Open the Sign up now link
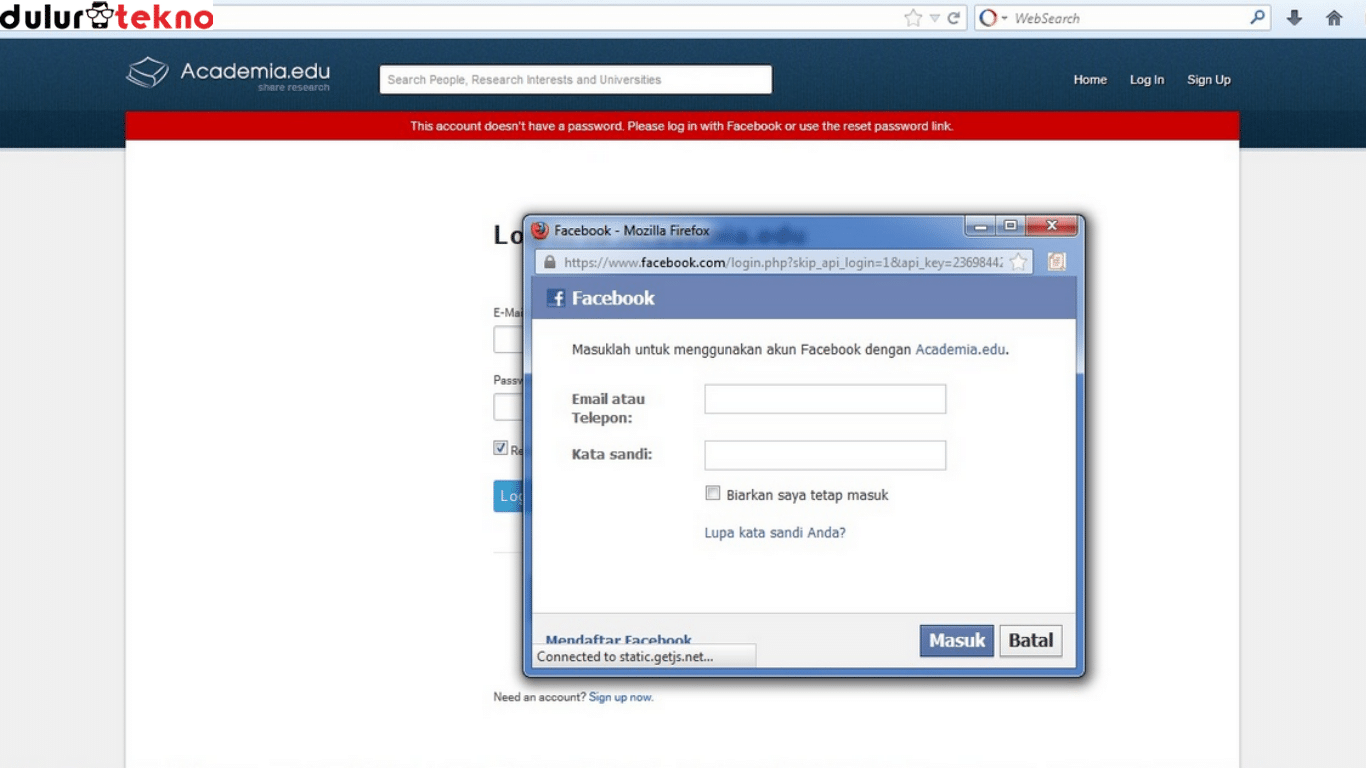1366x768 pixels. 621,697
